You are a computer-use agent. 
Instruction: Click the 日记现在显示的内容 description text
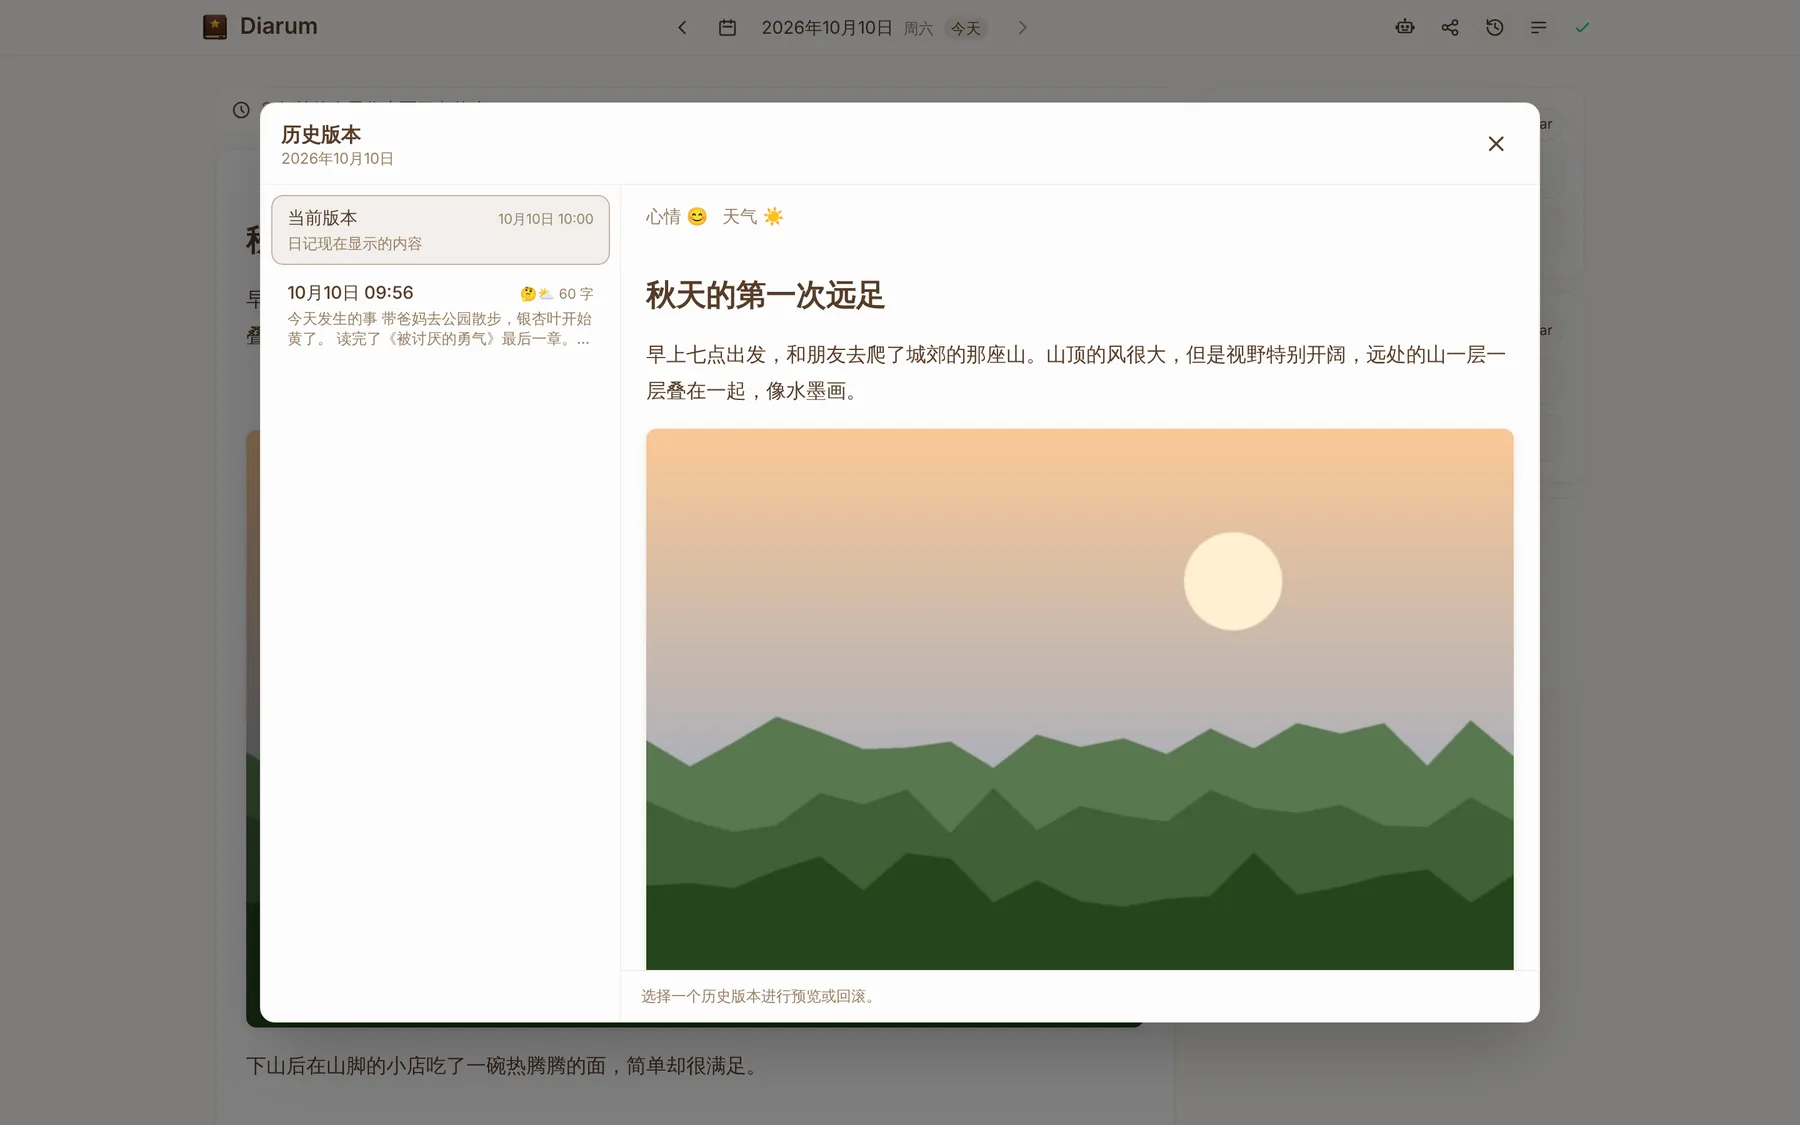(x=355, y=244)
